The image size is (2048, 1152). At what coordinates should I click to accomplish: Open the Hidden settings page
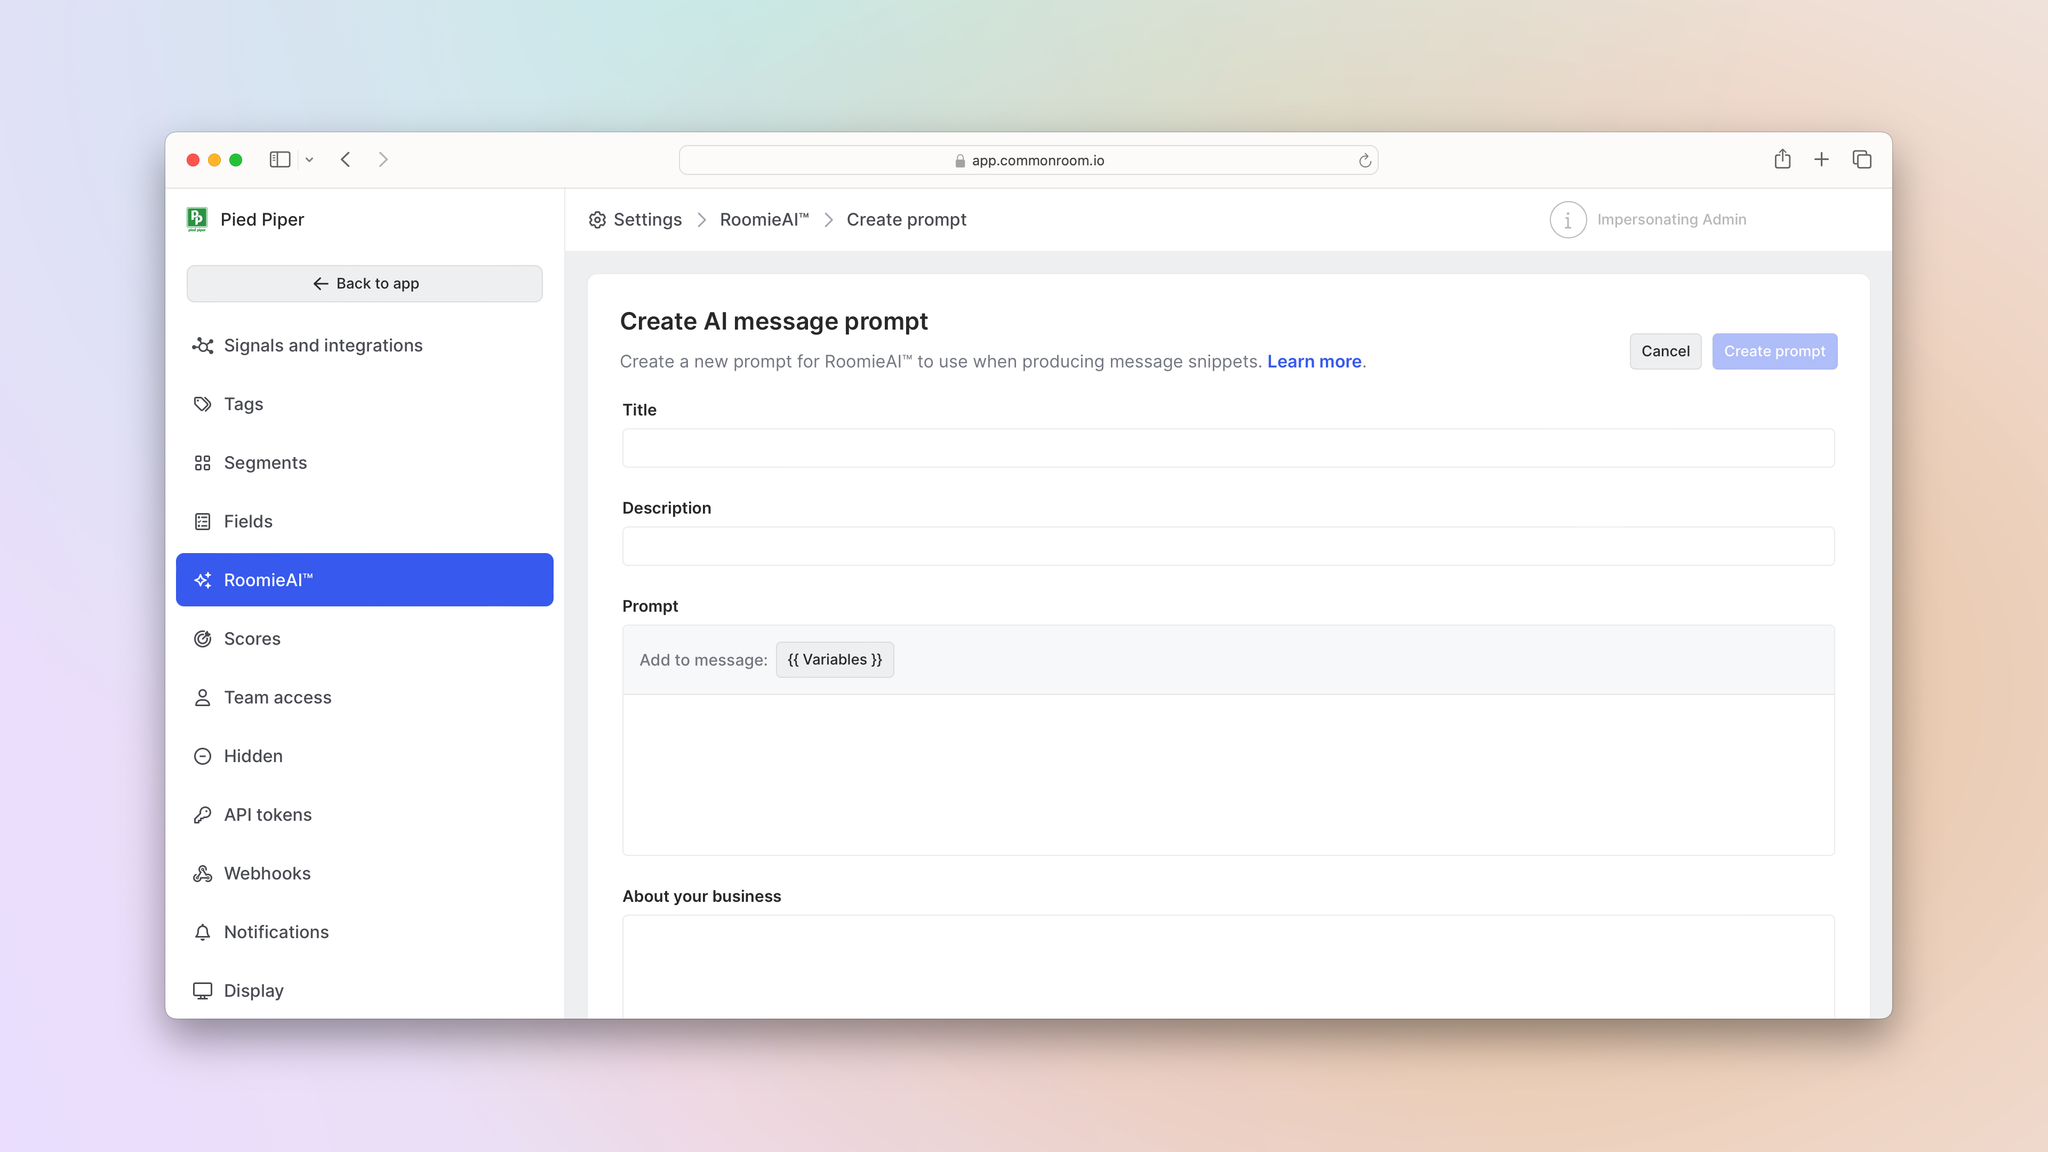[x=365, y=756]
